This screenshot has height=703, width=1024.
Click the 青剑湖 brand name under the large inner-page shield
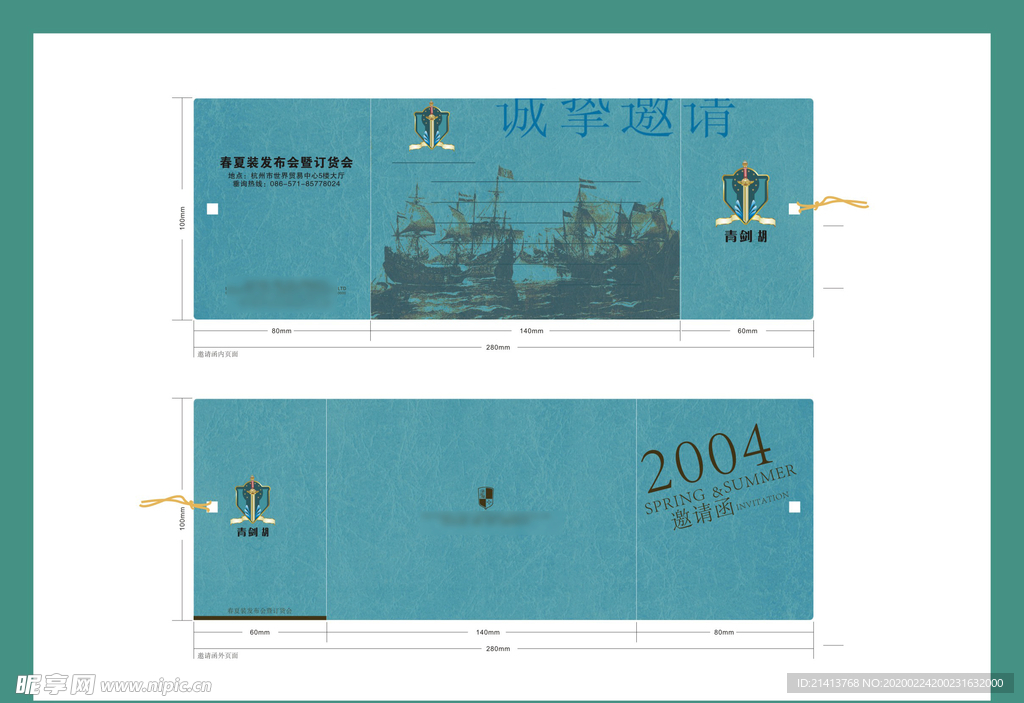(745, 236)
